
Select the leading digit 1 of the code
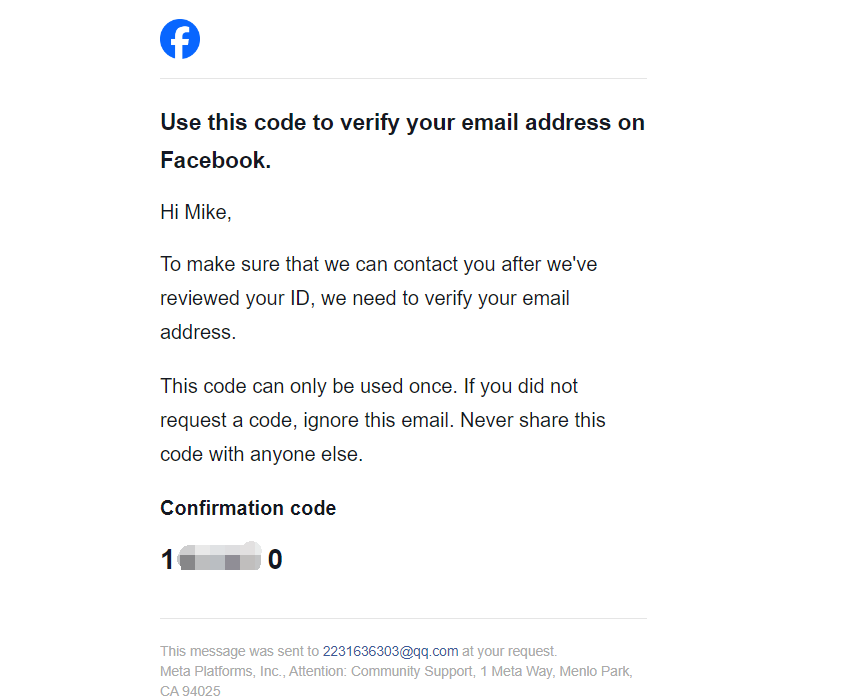click(167, 559)
